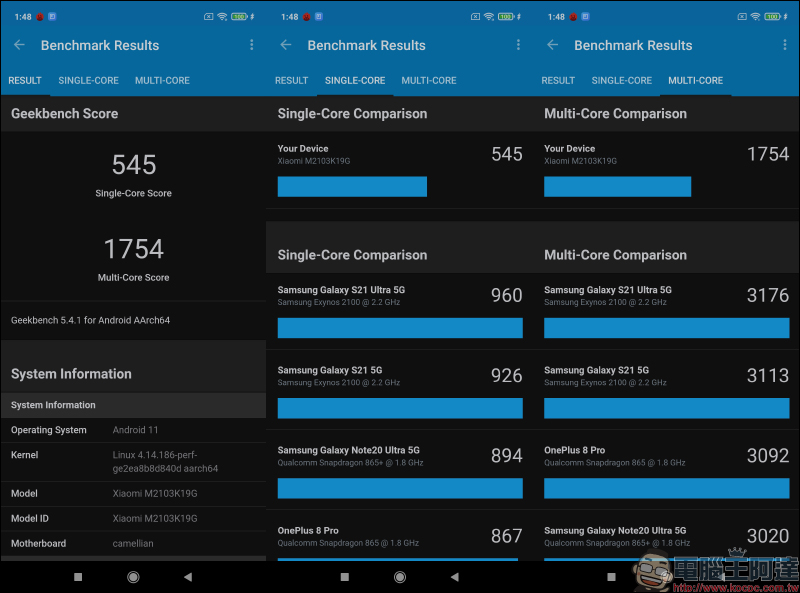
Task: Tap the recent apps square in right nav bar
Action: [x=611, y=577]
